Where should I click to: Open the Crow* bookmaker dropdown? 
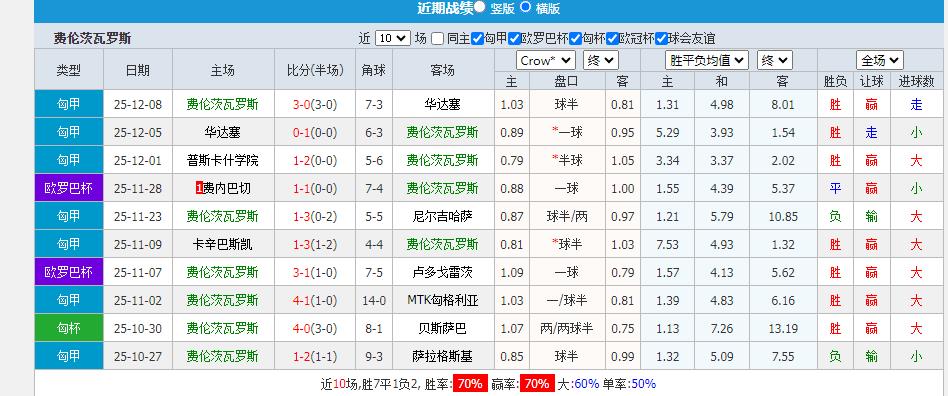[x=546, y=60]
